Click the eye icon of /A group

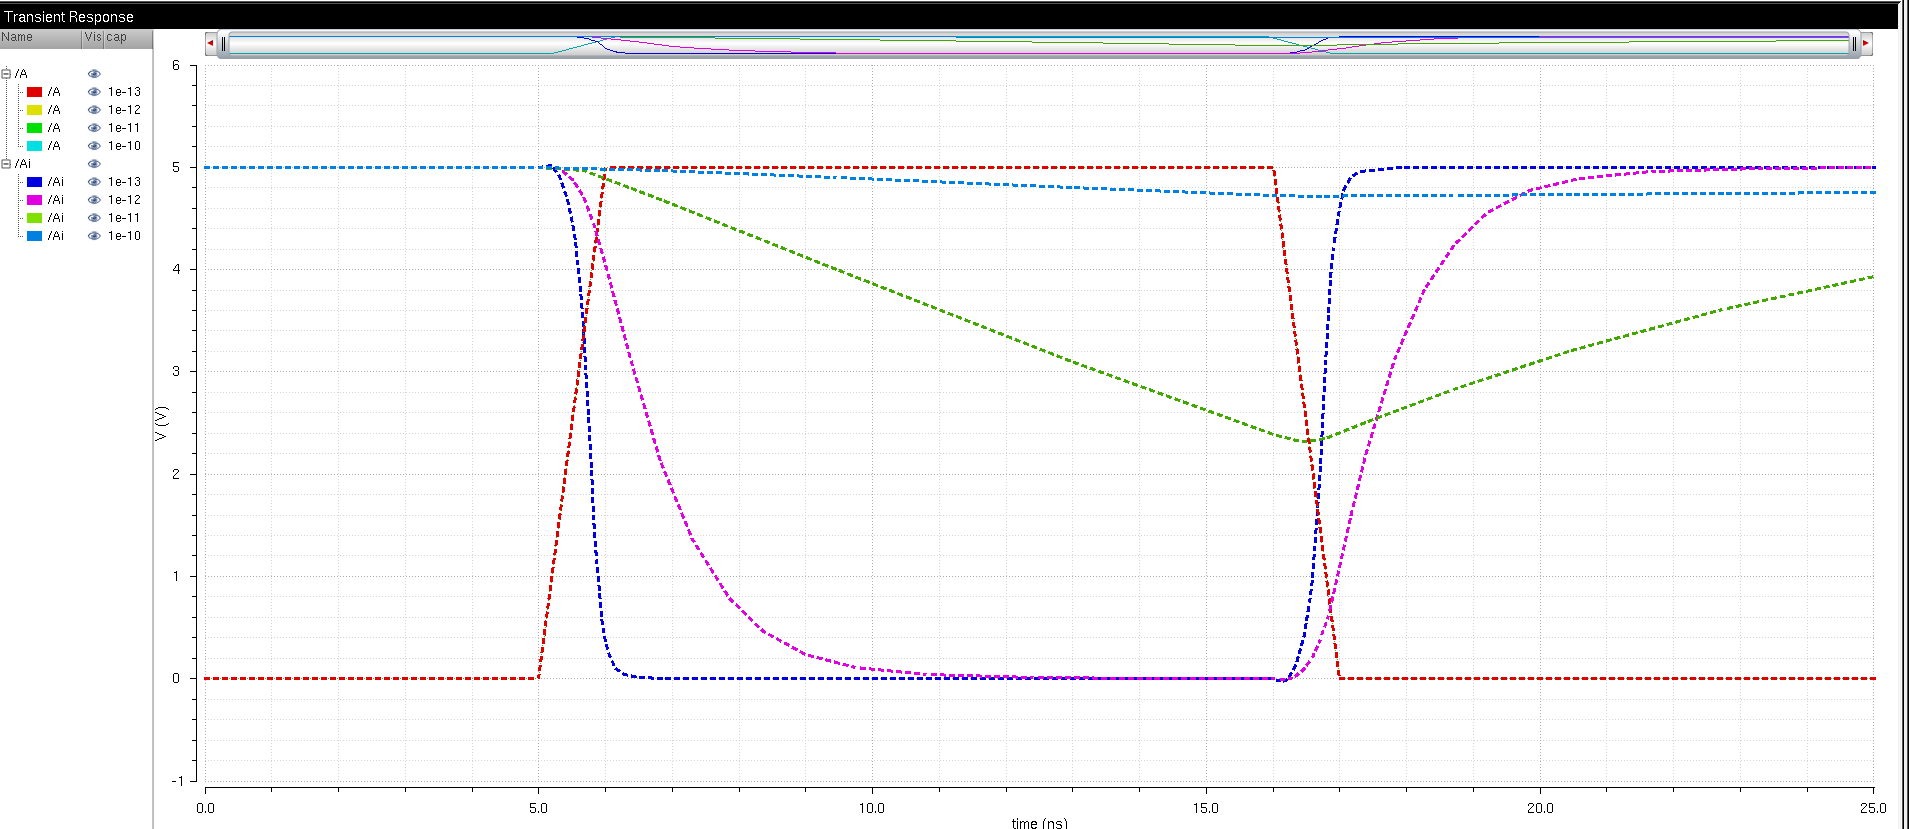click(x=94, y=74)
